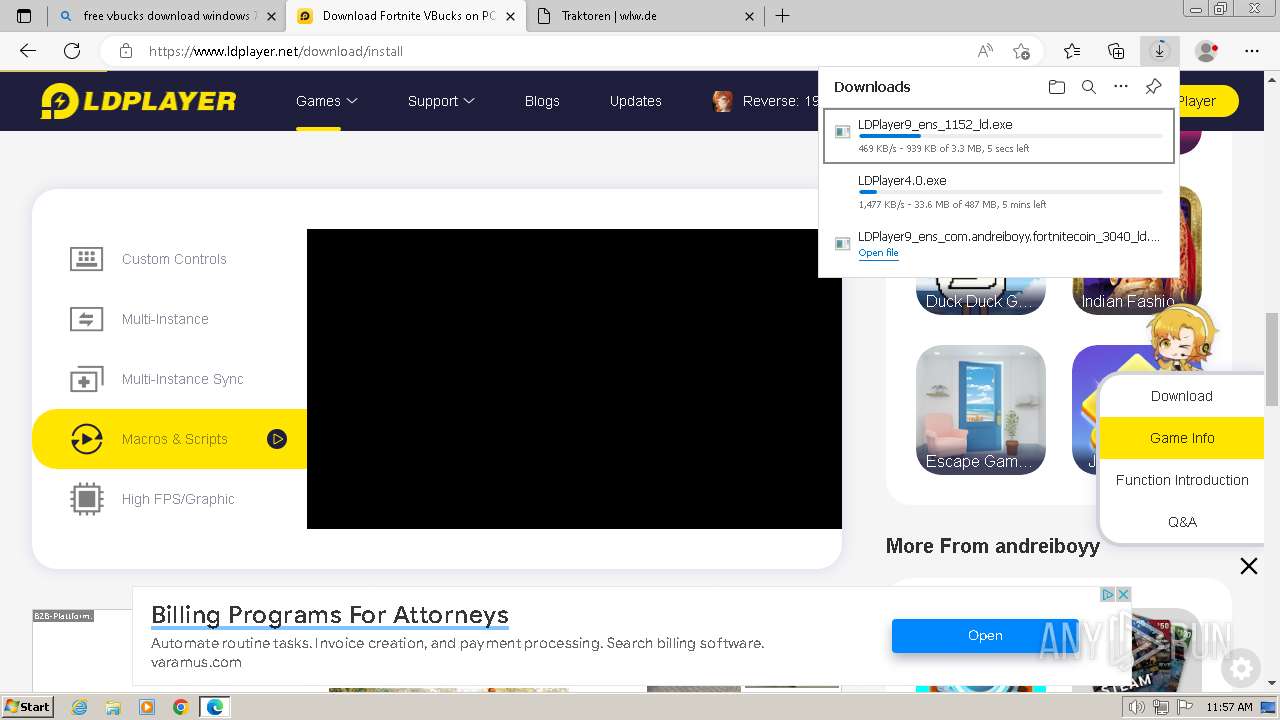Select Q&A in side menu
Image resolution: width=1280 pixels, height=720 pixels.
[x=1182, y=522]
